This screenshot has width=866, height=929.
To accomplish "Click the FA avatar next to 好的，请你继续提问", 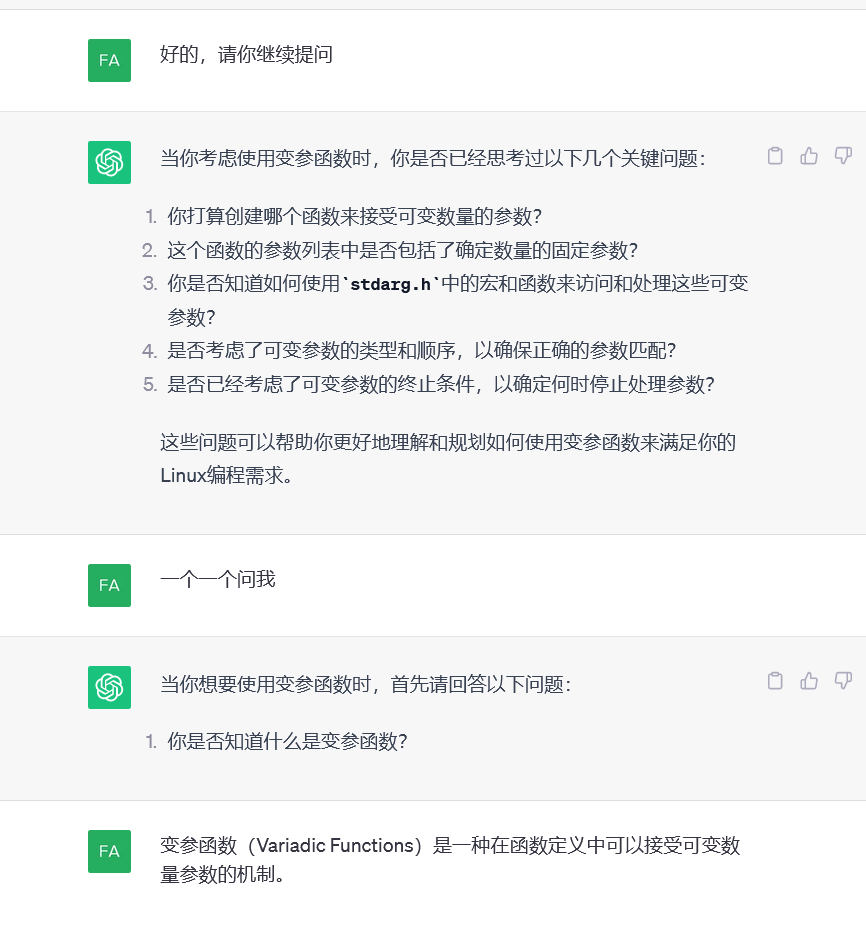I will [x=109, y=60].
